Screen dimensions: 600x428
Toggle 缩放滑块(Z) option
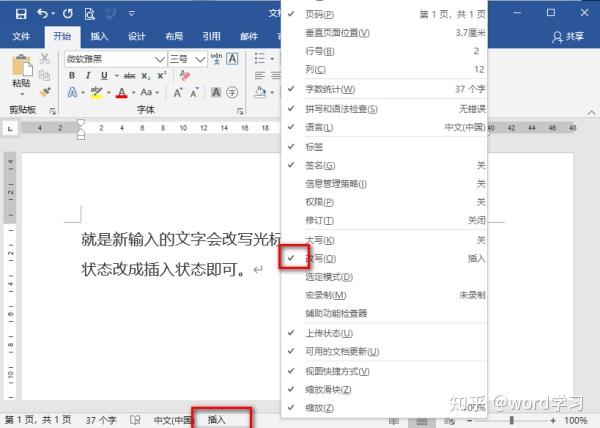[384, 390]
